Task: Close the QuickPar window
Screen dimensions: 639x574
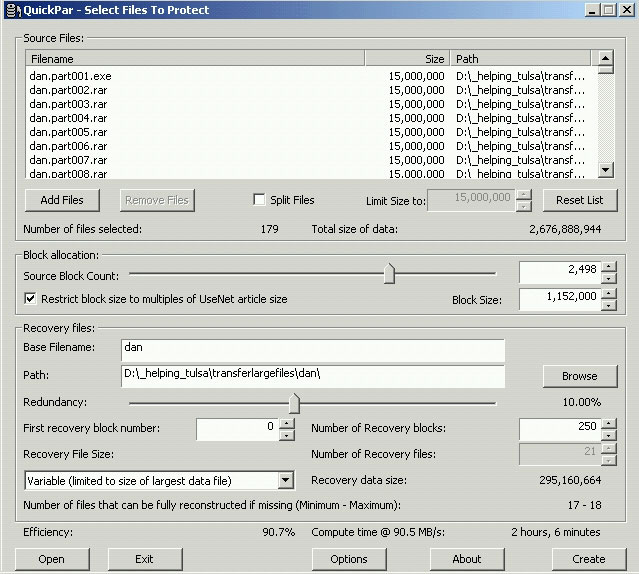Action: click(626, 10)
